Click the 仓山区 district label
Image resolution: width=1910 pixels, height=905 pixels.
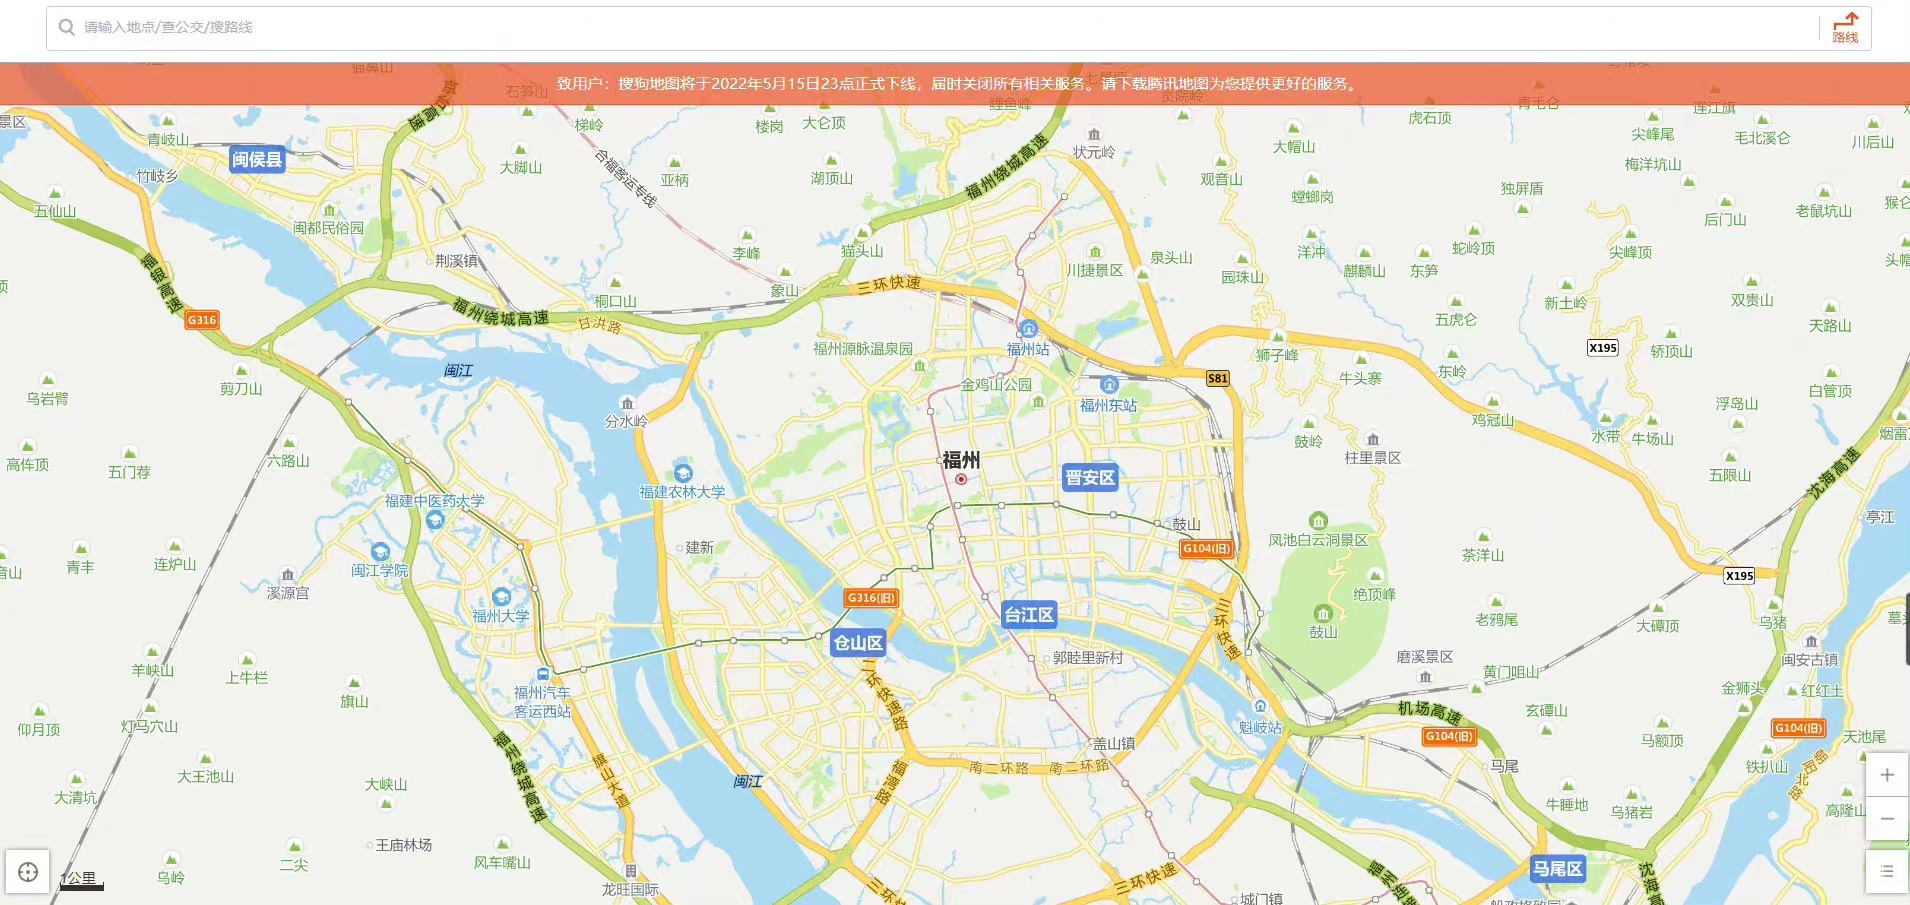(x=858, y=643)
